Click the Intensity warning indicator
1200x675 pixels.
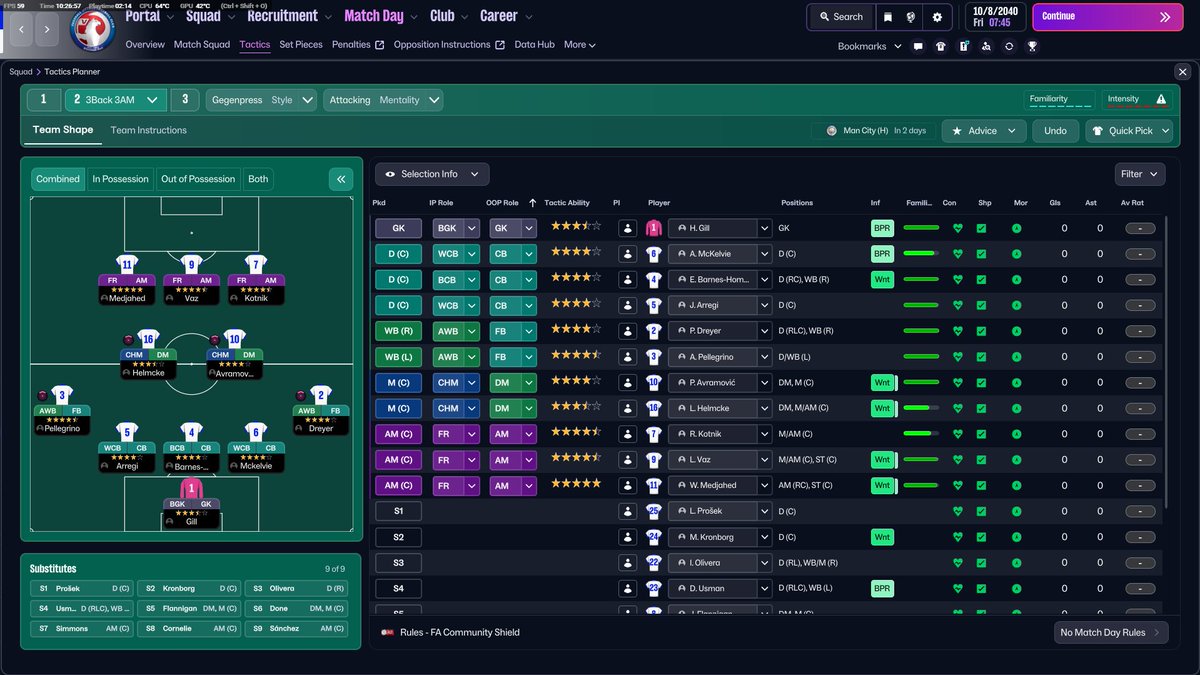(x=1137, y=99)
